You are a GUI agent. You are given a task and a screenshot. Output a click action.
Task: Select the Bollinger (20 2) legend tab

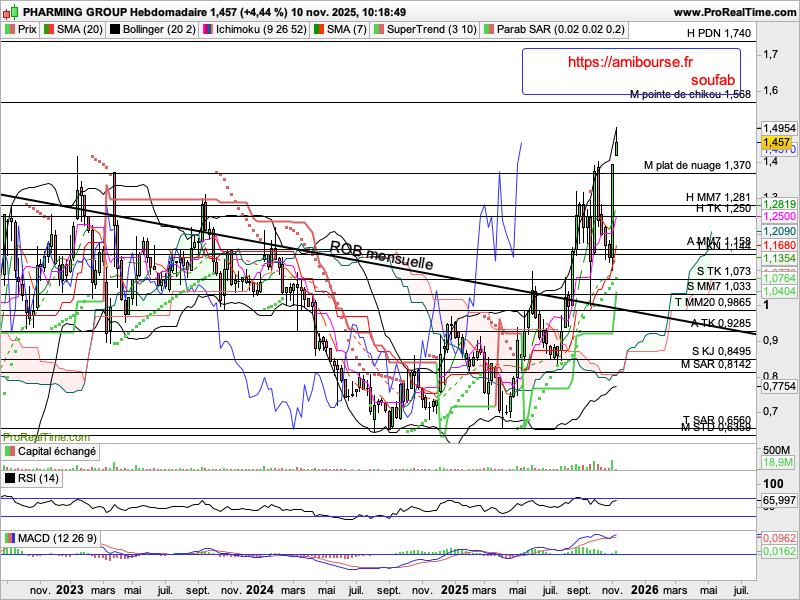[158, 30]
